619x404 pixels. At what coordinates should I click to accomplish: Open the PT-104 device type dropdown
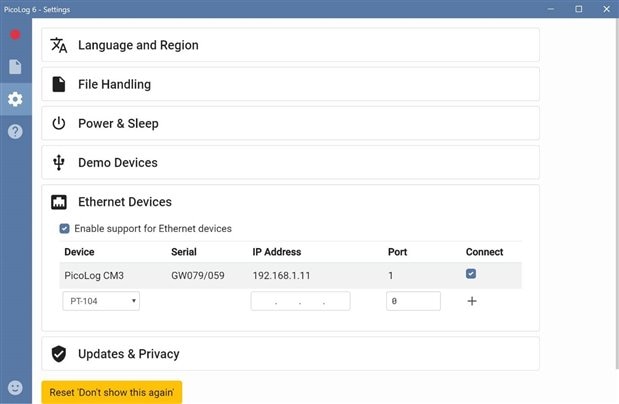click(101, 301)
